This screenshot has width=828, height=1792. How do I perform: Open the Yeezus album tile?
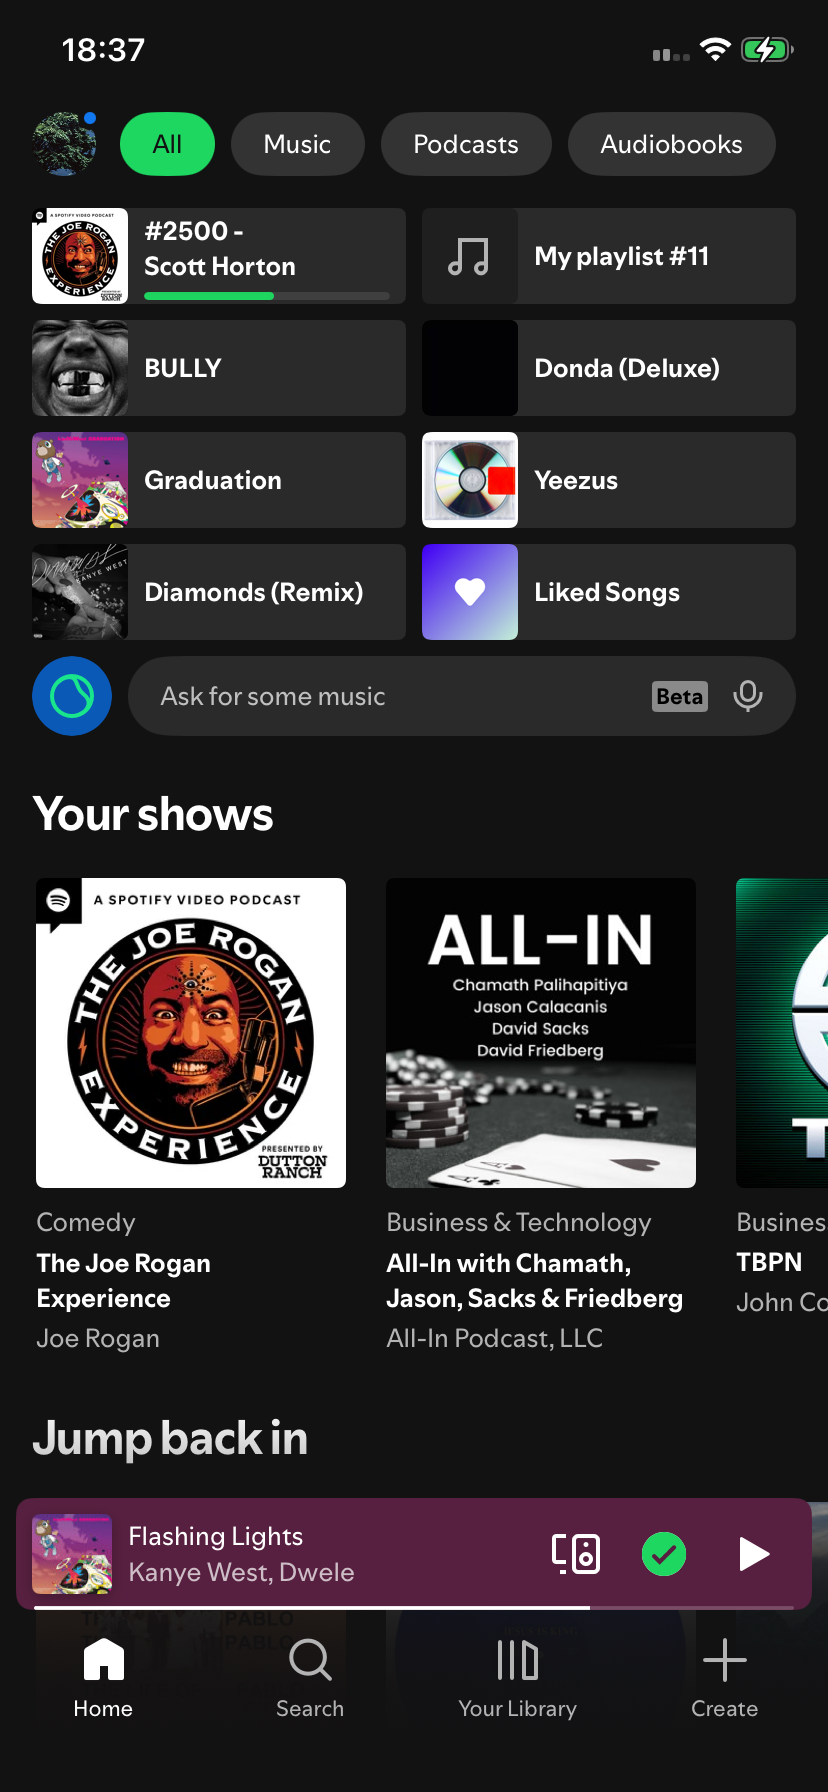pos(609,480)
